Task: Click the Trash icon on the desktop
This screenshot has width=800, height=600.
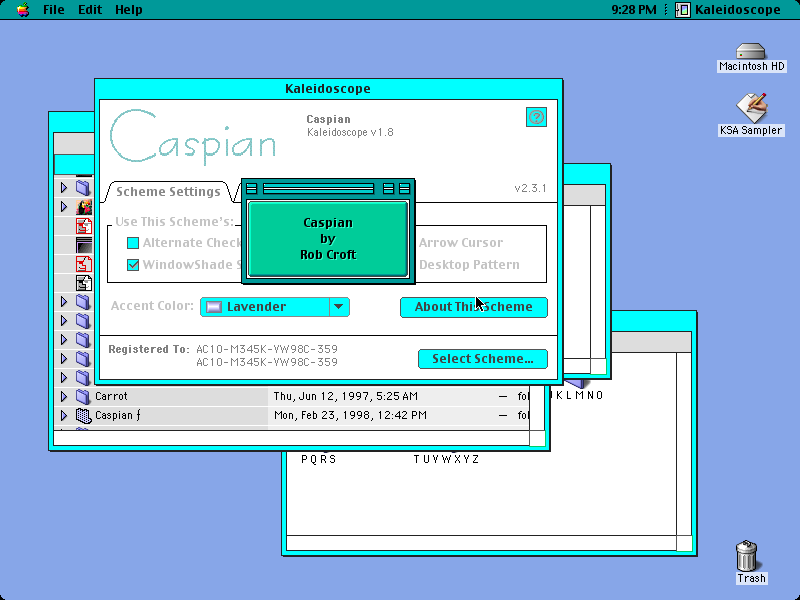Action: click(747, 556)
